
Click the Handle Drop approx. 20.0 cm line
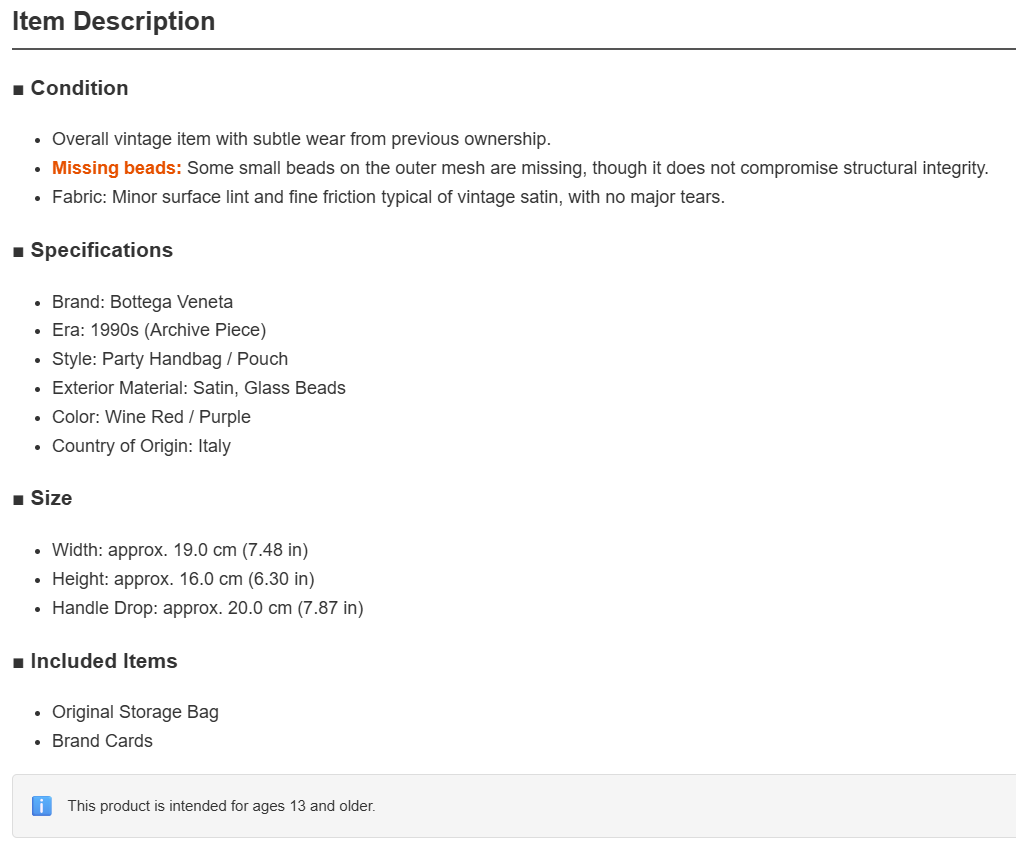click(x=208, y=608)
